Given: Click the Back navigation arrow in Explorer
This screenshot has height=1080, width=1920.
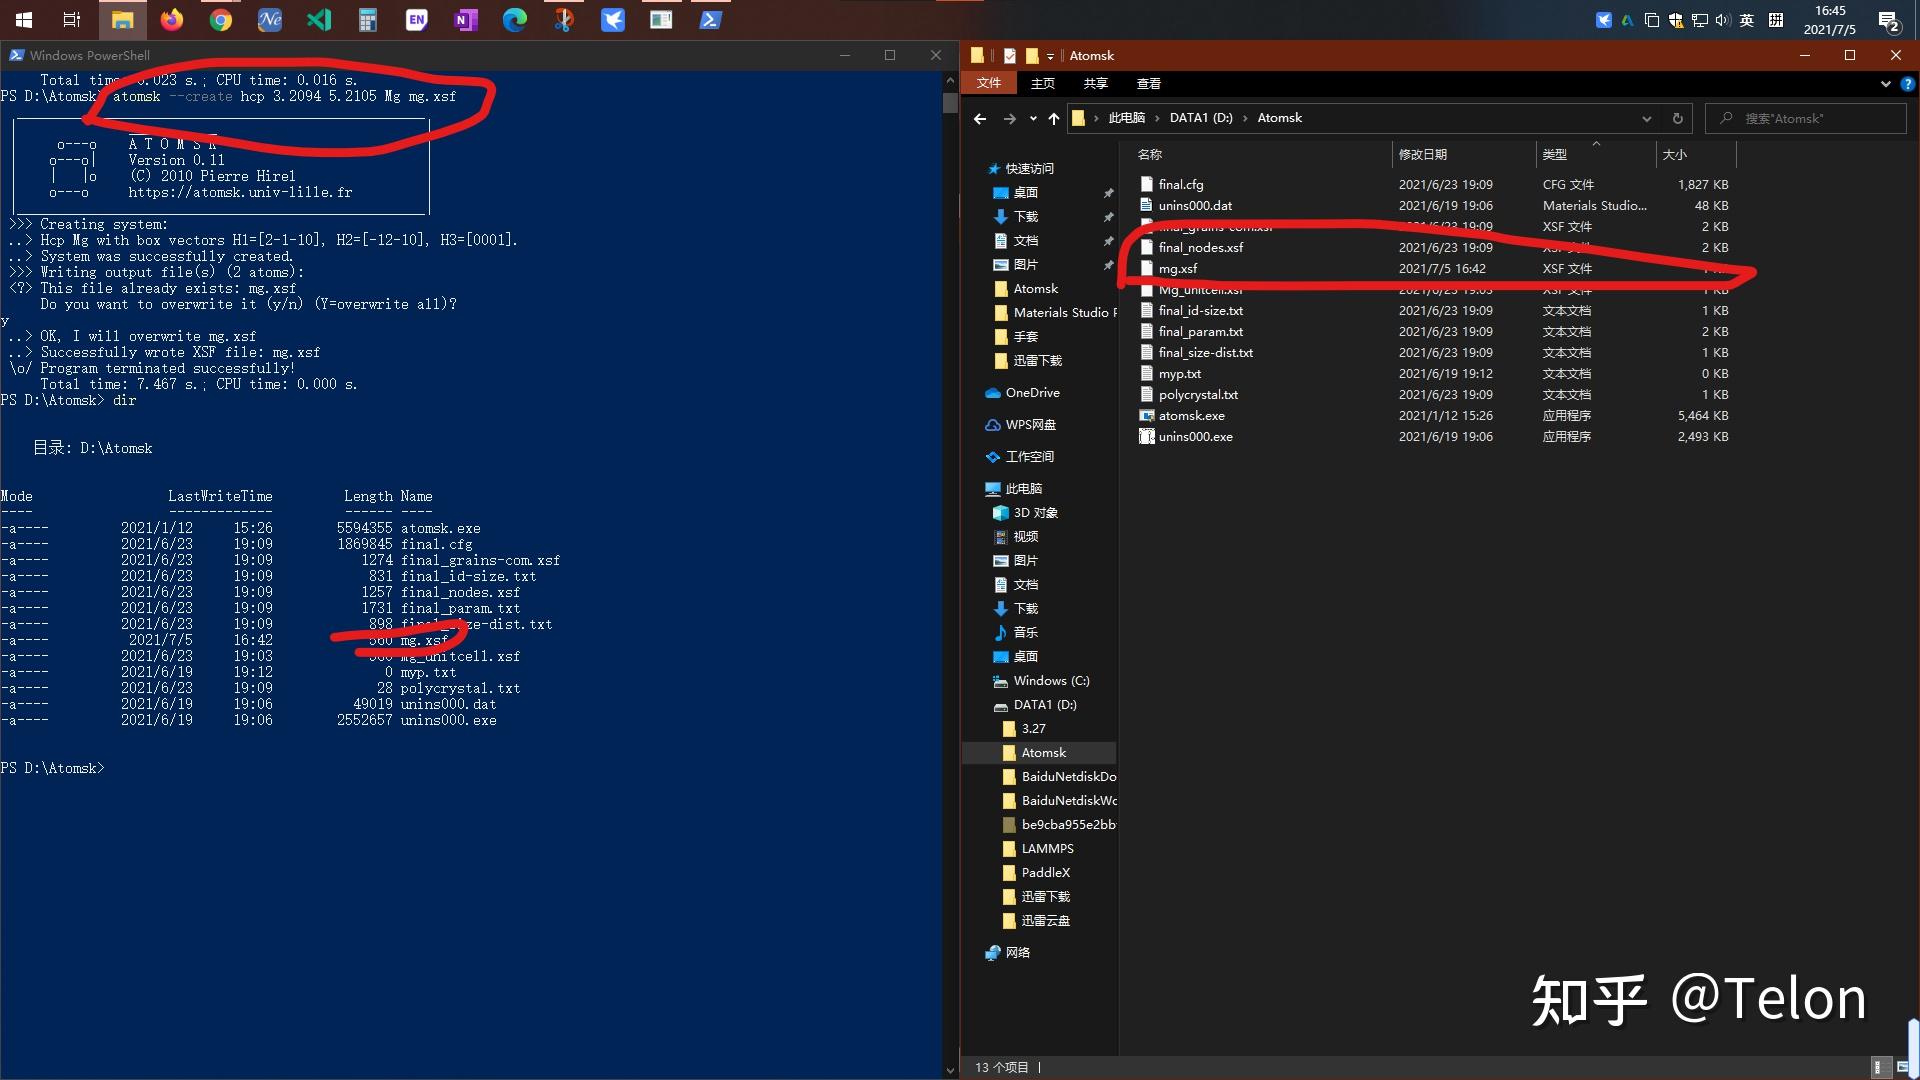Looking at the screenshot, I should [x=980, y=119].
